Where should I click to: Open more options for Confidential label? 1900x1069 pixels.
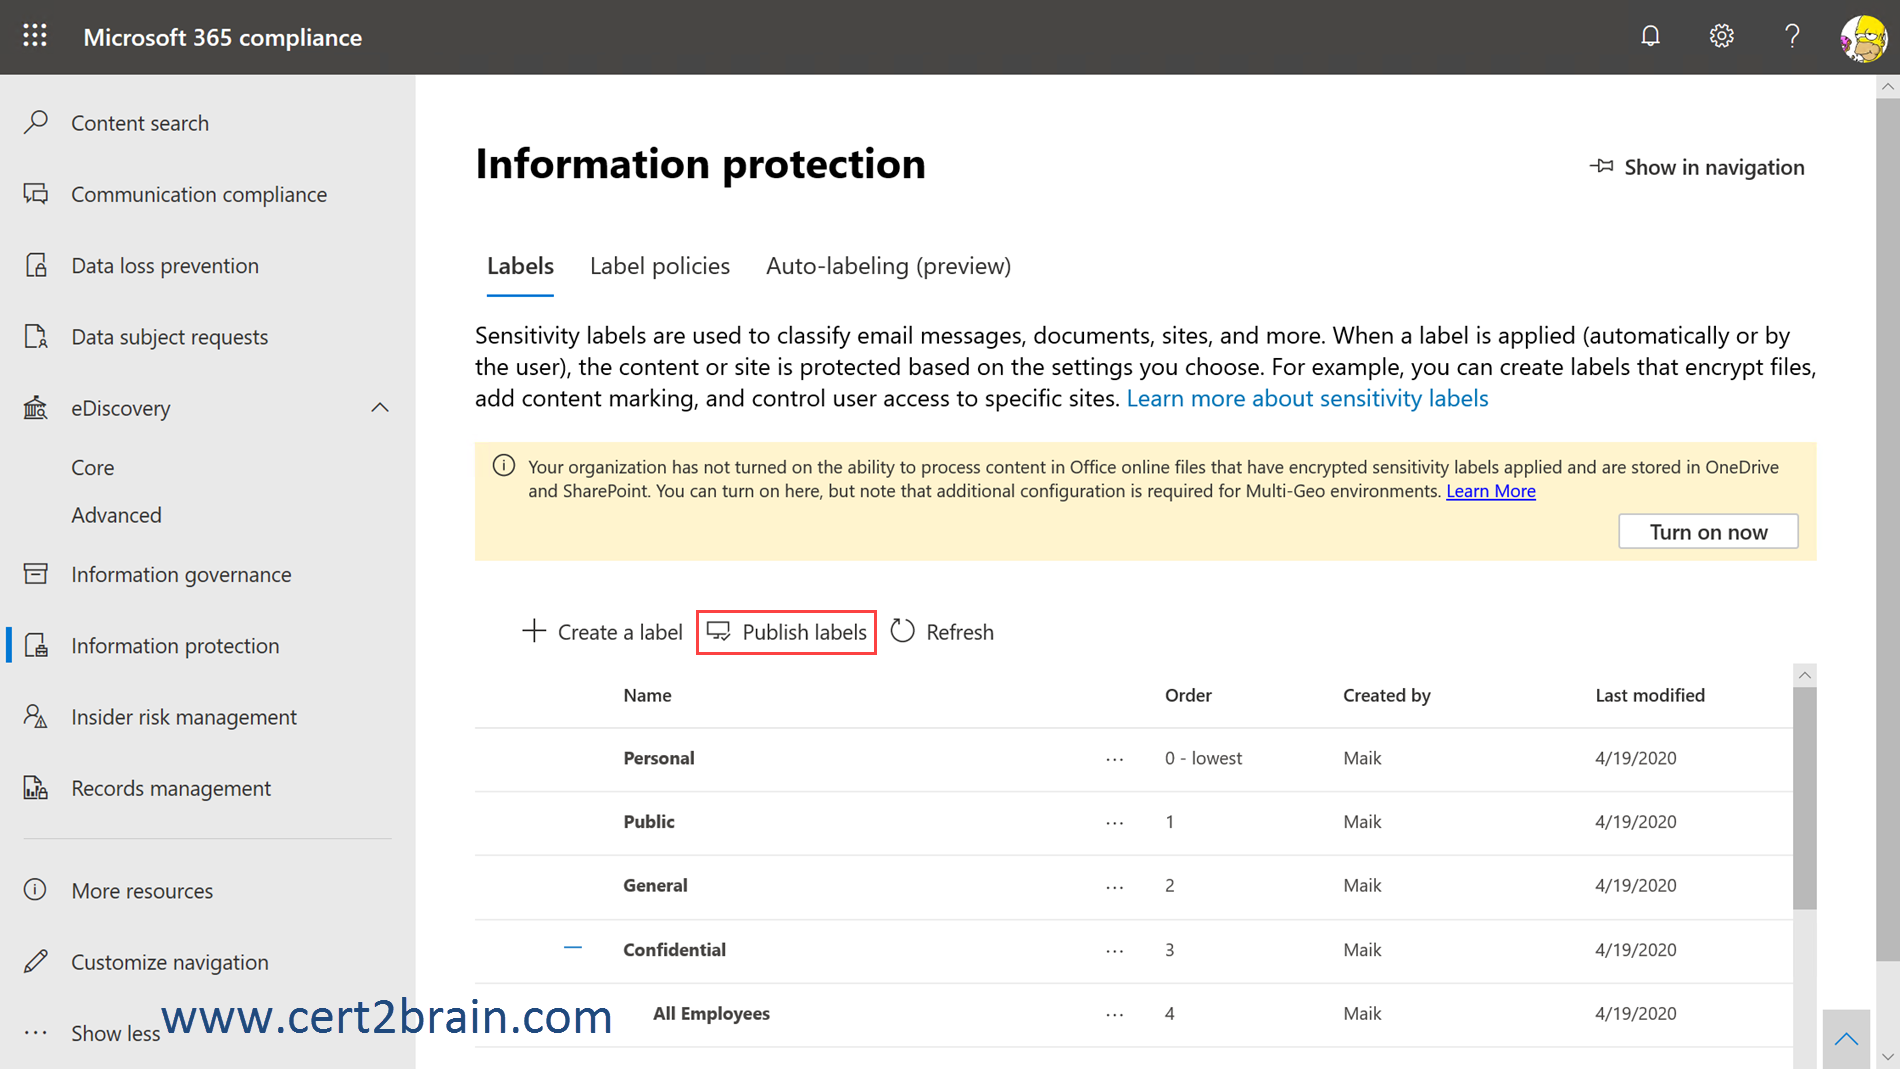(x=1114, y=950)
